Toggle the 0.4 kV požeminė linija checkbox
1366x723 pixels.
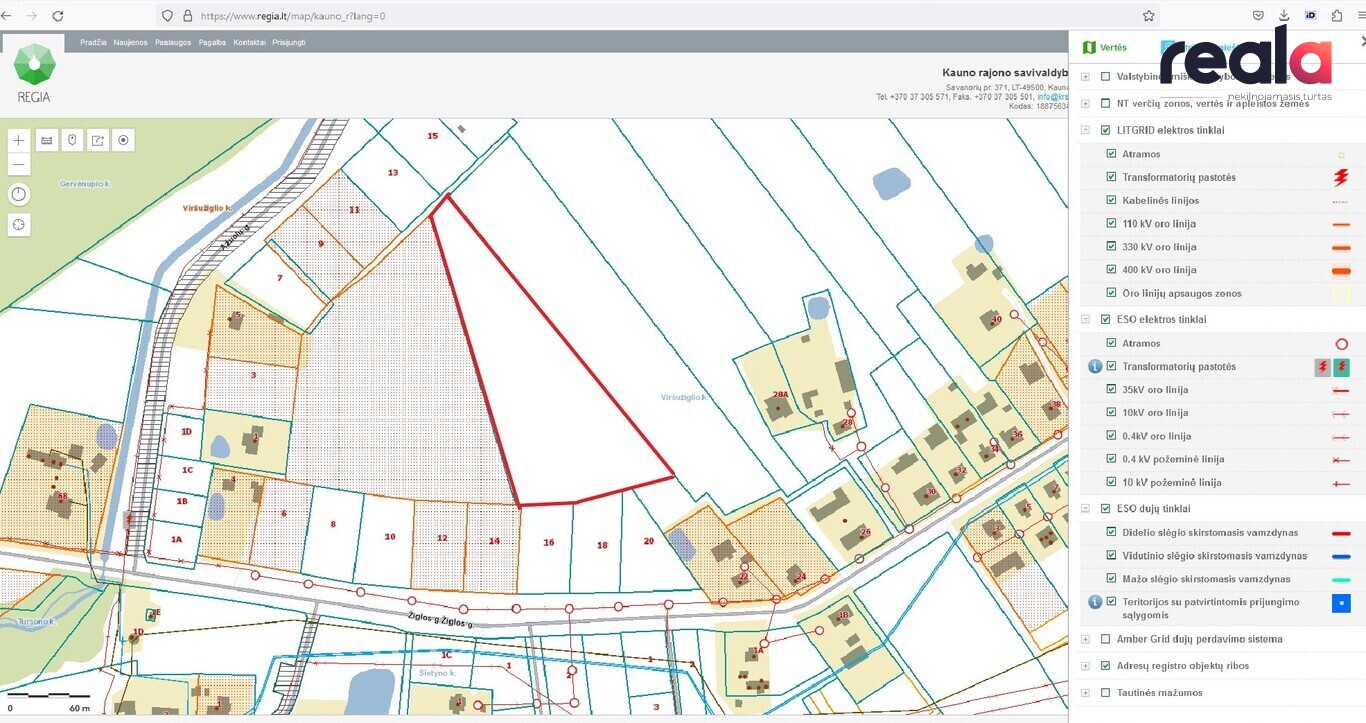pos(1112,459)
